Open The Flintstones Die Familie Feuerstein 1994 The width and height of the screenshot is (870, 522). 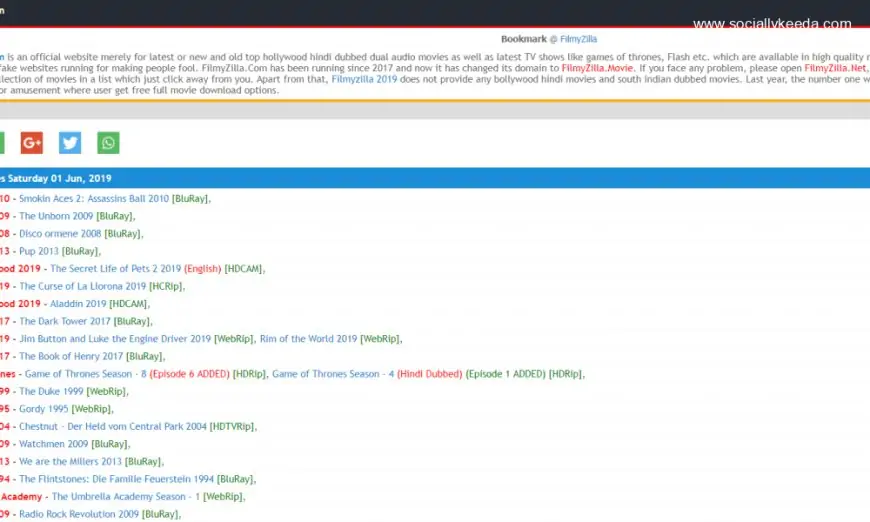click(116, 480)
